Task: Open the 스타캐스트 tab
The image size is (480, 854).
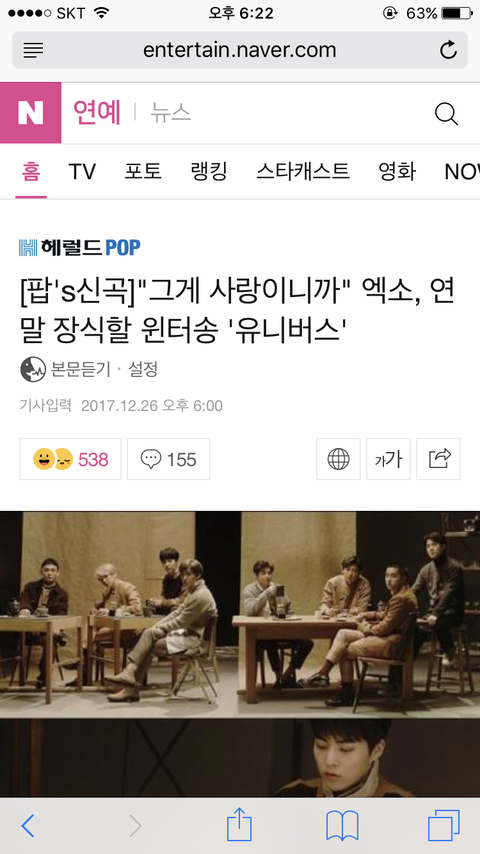Action: 303,171
